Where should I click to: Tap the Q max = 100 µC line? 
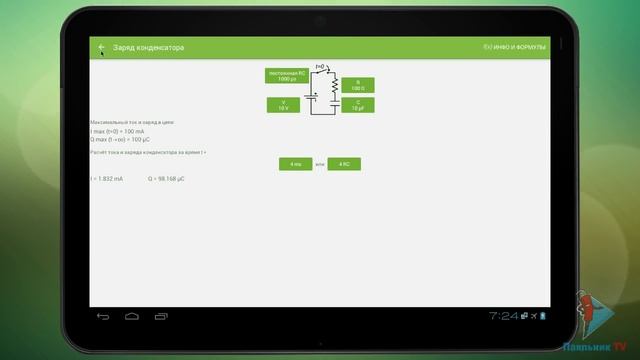(120, 140)
